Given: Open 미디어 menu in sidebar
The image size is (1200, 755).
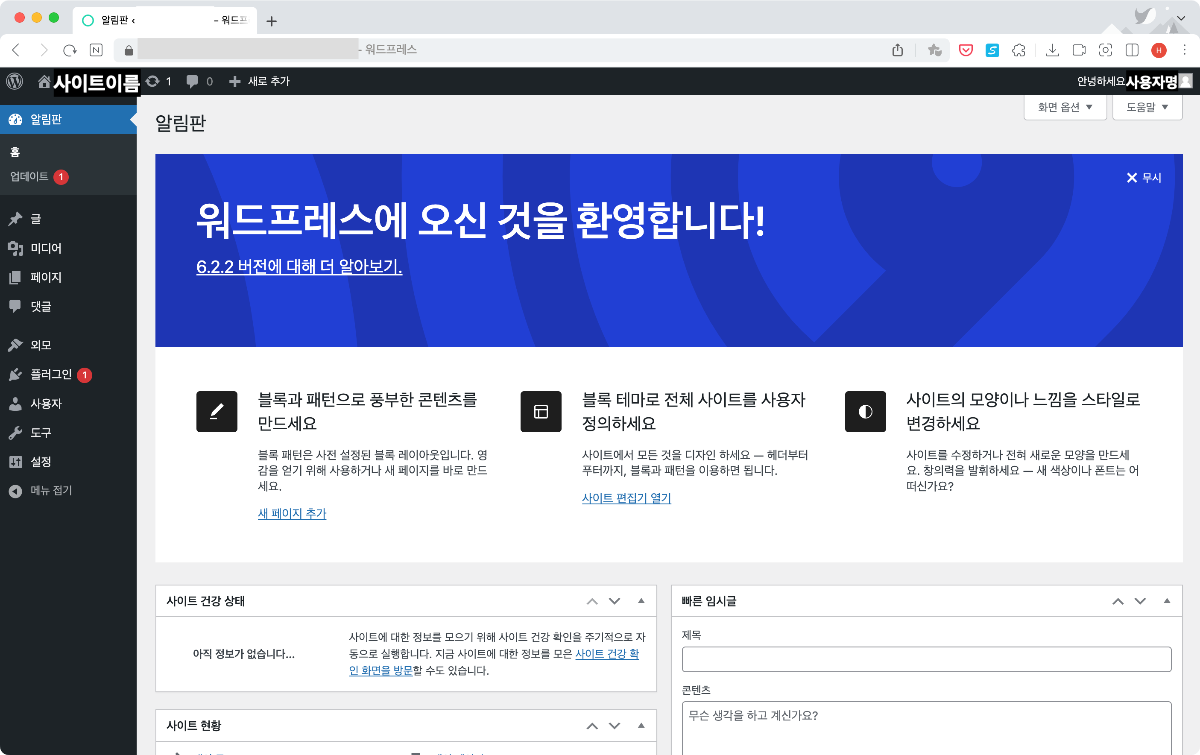Looking at the screenshot, I should pos(68,248).
